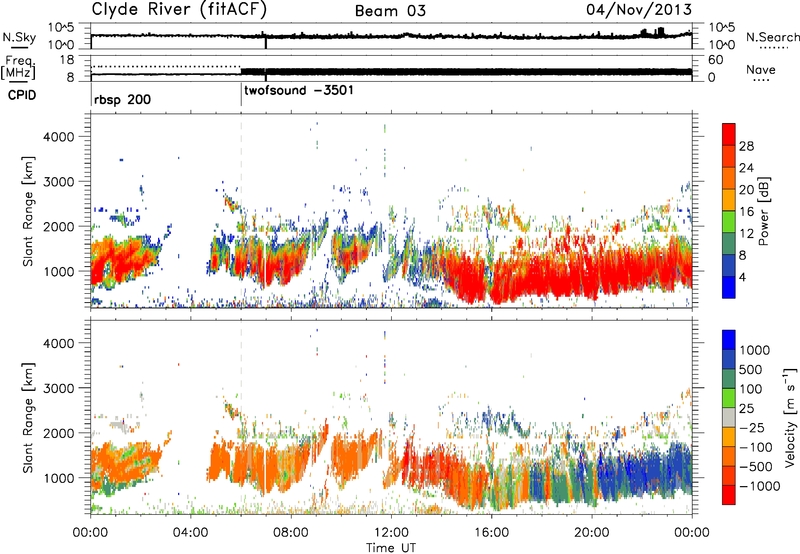Screen dimensions: 800x554
Task: Click the 'Power [dB]' colorbar label
Action: click(764, 211)
